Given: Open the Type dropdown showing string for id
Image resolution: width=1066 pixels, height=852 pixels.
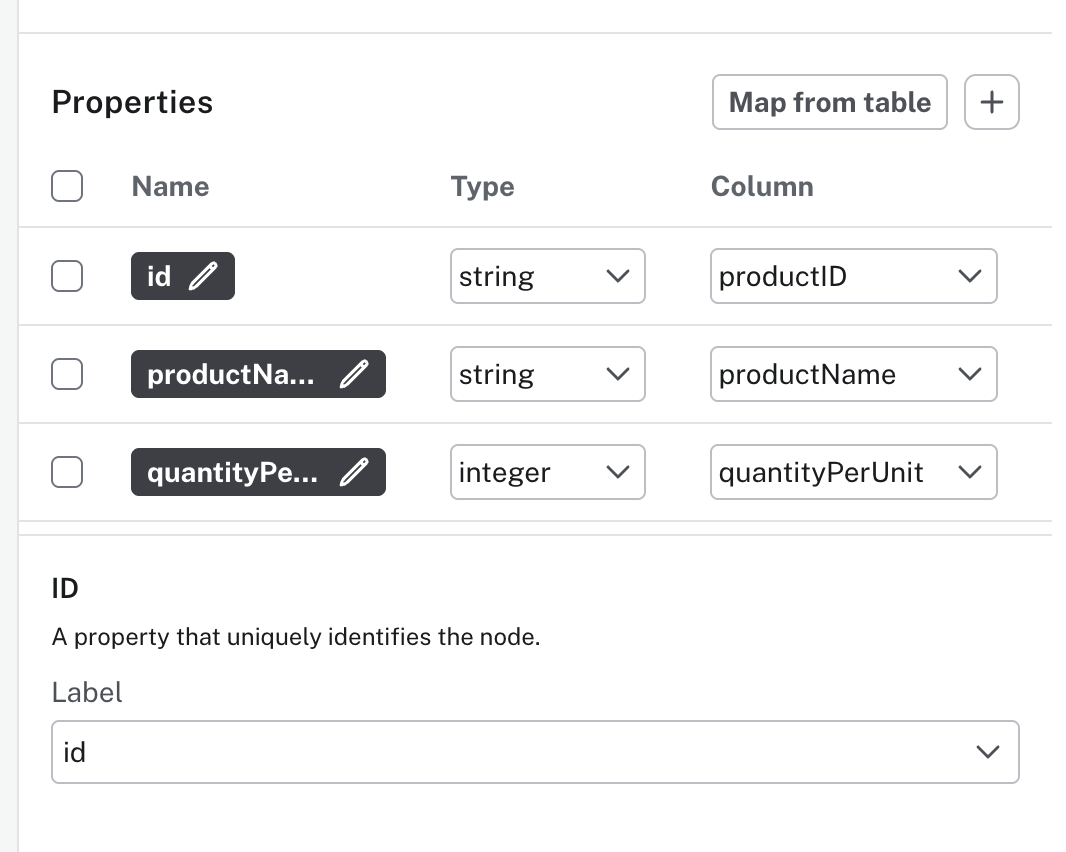Looking at the screenshot, I should (x=547, y=276).
